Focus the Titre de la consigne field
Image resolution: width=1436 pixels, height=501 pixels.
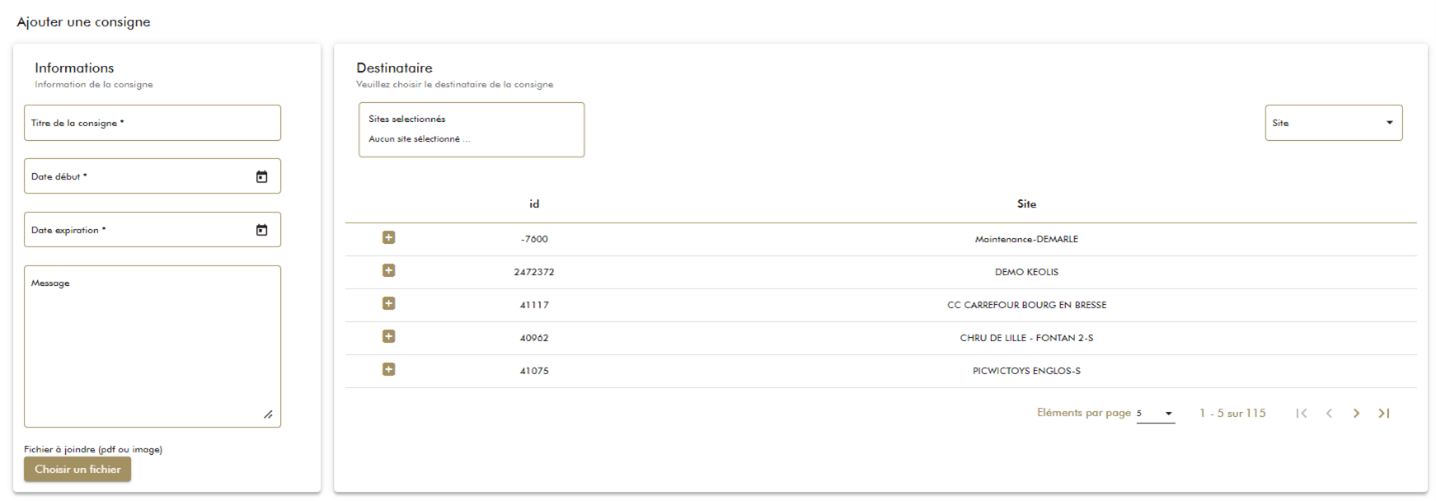tap(152, 123)
